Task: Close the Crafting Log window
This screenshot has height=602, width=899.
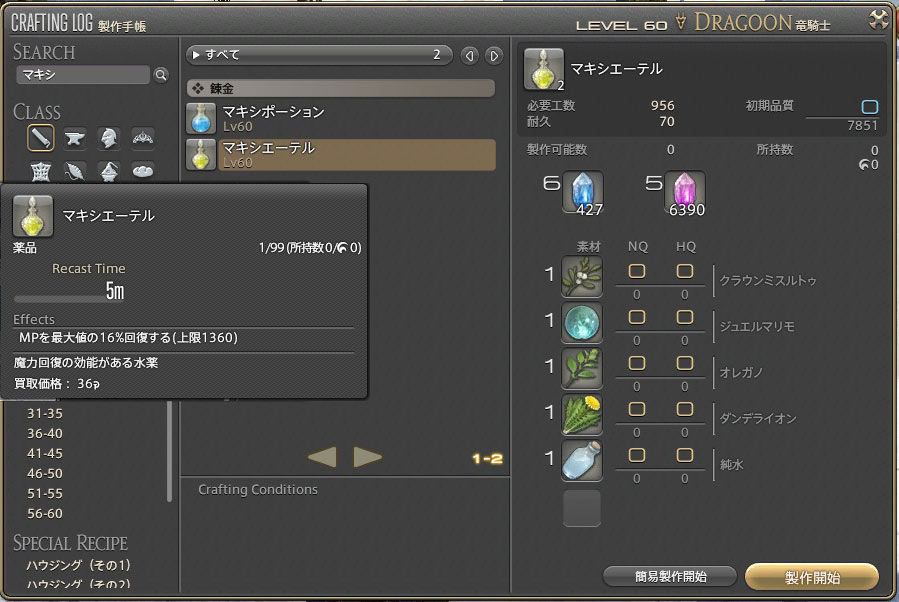Action: [x=878, y=19]
